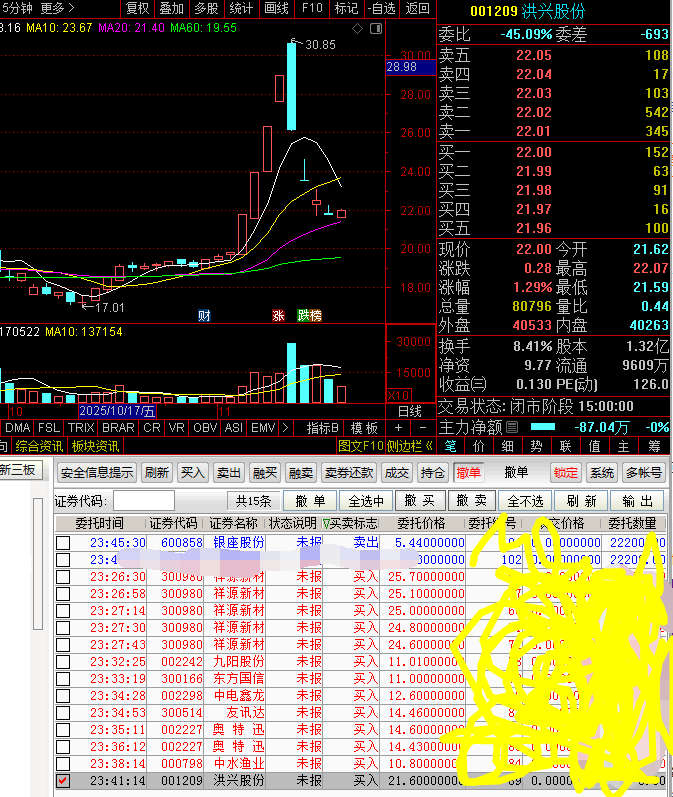This screenshot has height=797, width=673.
Task: Click the 多股 toolbar item
Action: (206, 8)
